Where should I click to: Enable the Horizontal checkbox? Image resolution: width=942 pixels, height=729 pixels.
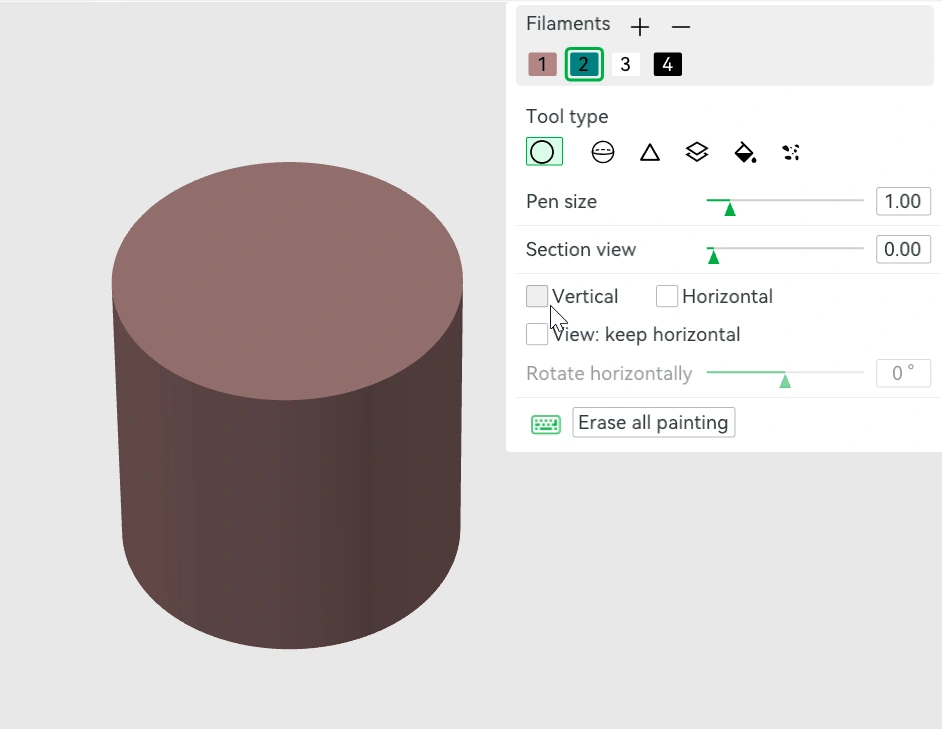coord(667,296)
